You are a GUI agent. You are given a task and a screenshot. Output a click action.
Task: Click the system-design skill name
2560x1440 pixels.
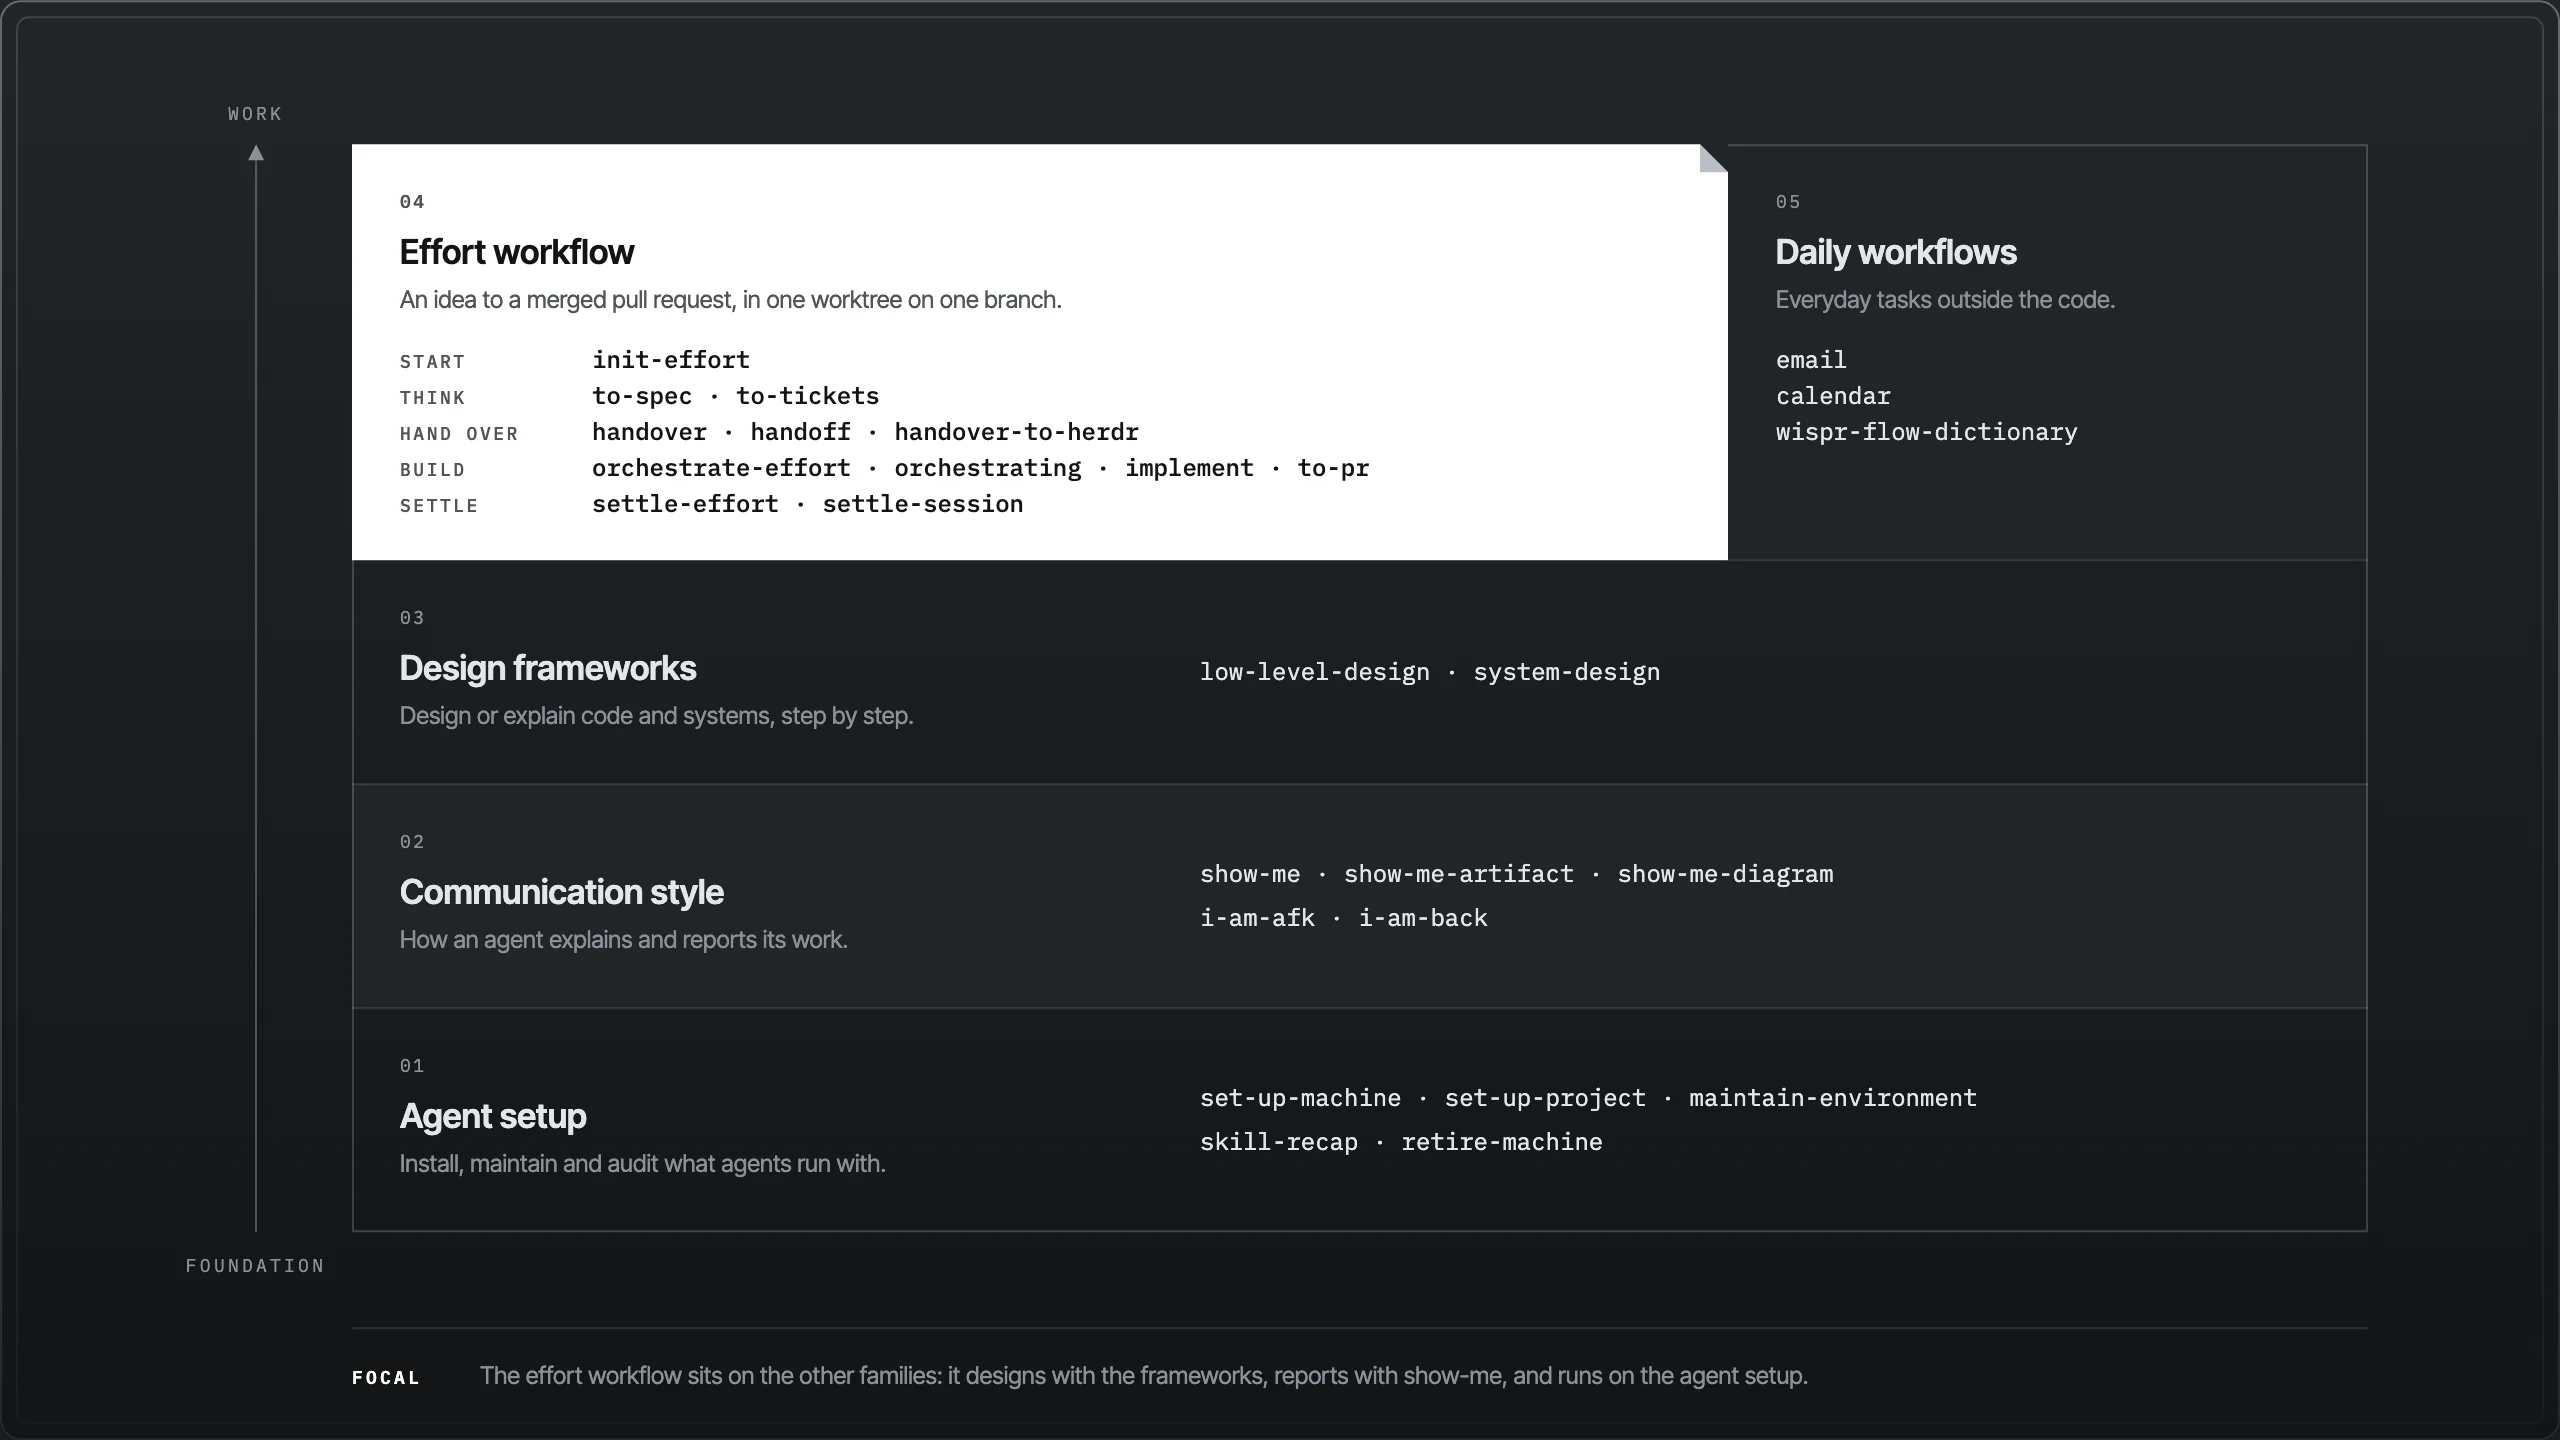(x=1566, y=672)
